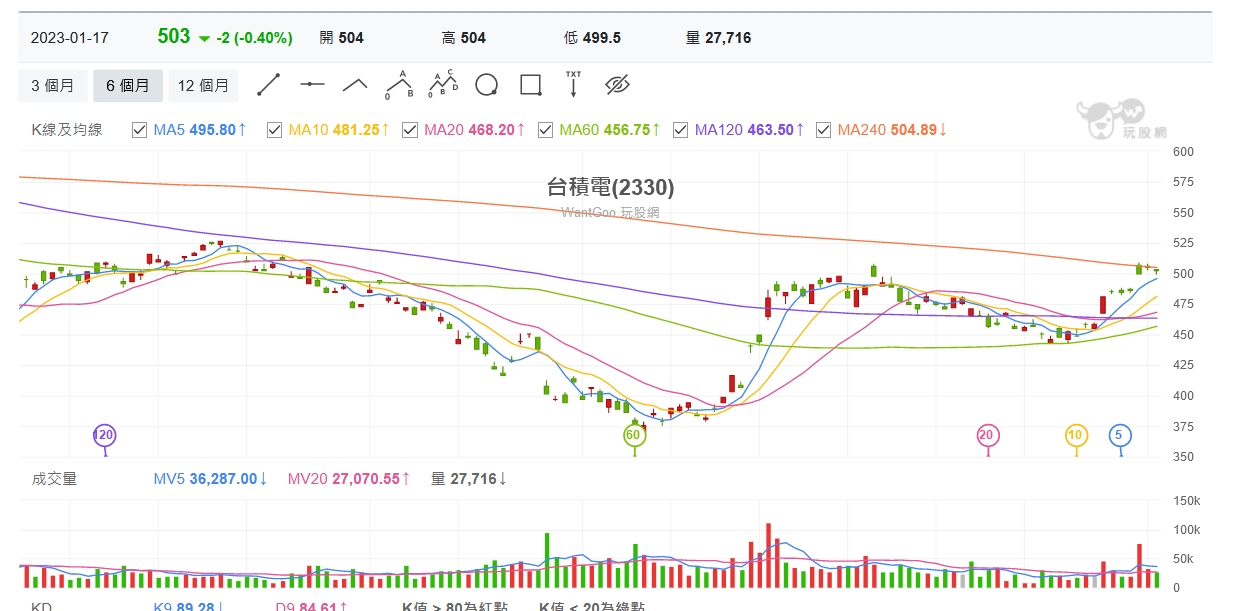Click the 150k volume axis label

point(1187,500)
